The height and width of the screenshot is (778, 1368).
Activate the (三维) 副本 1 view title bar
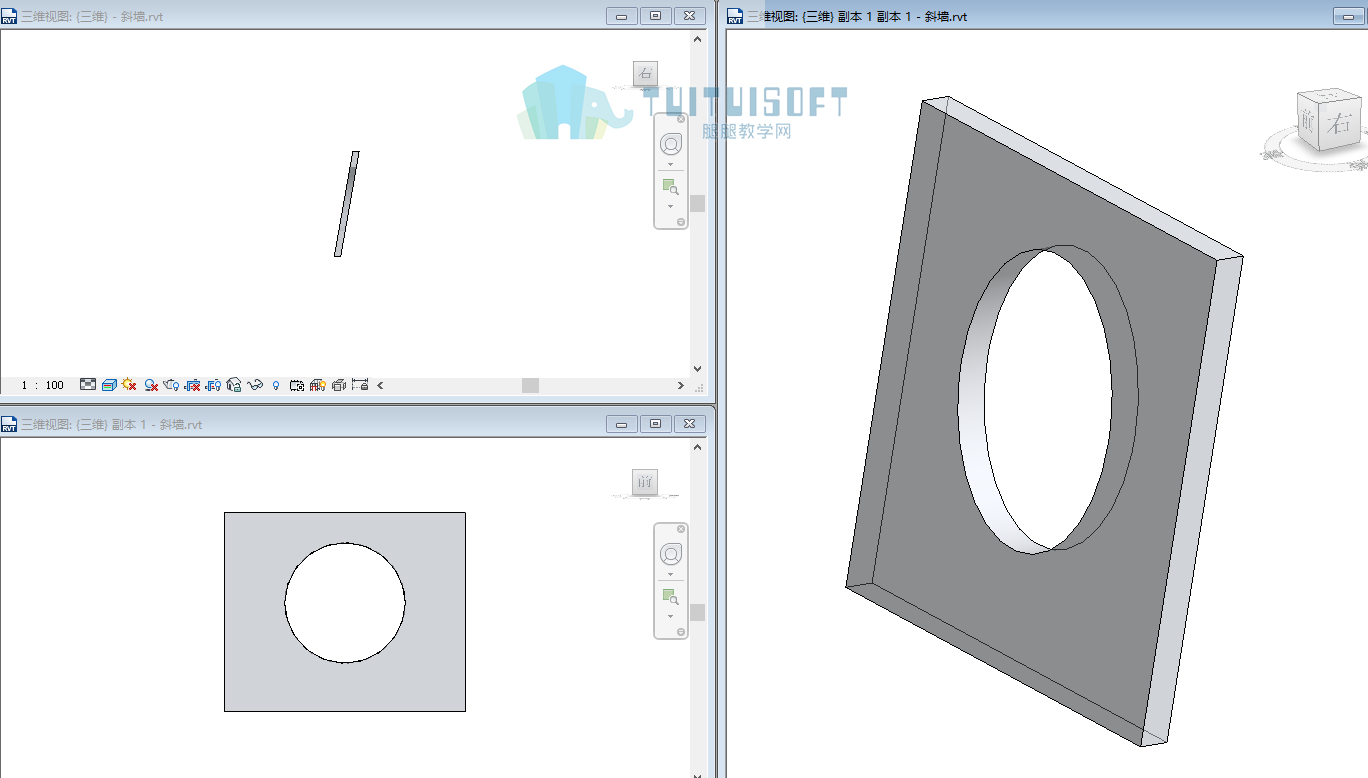click(111, 424)
